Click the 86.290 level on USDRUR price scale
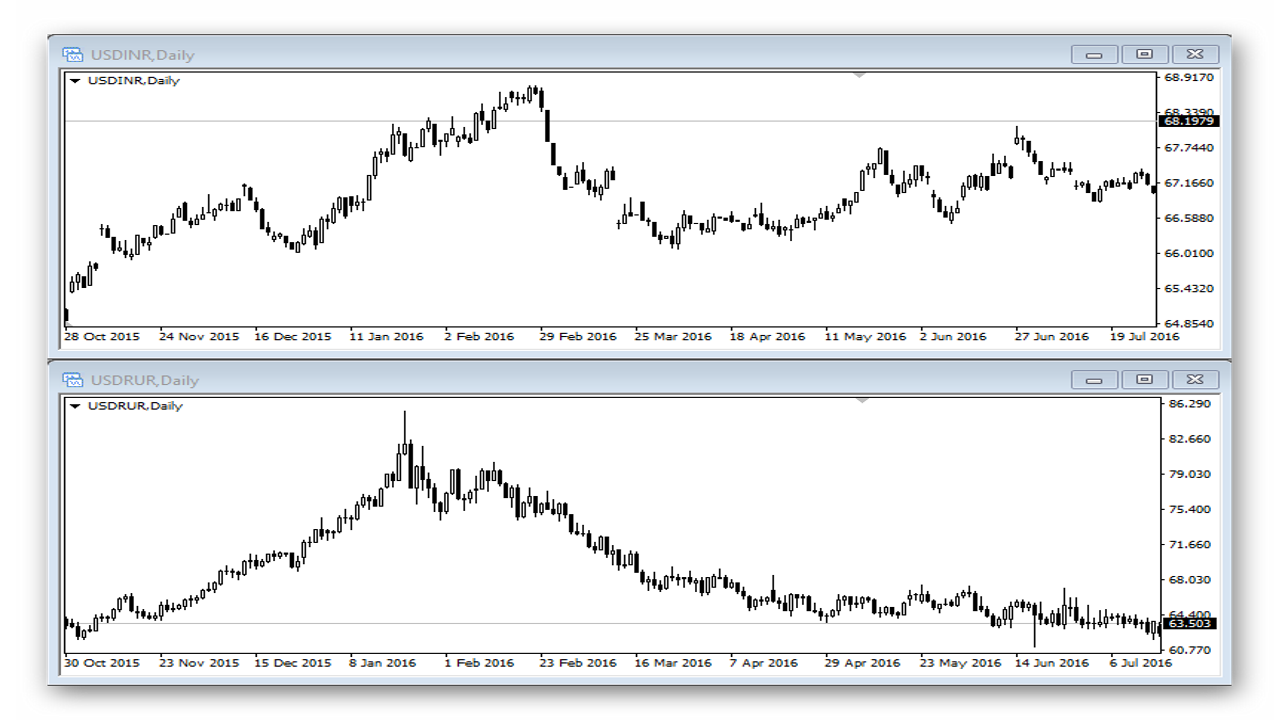This screenshot has width=1279, height=720. click(x=1187, y=403)
